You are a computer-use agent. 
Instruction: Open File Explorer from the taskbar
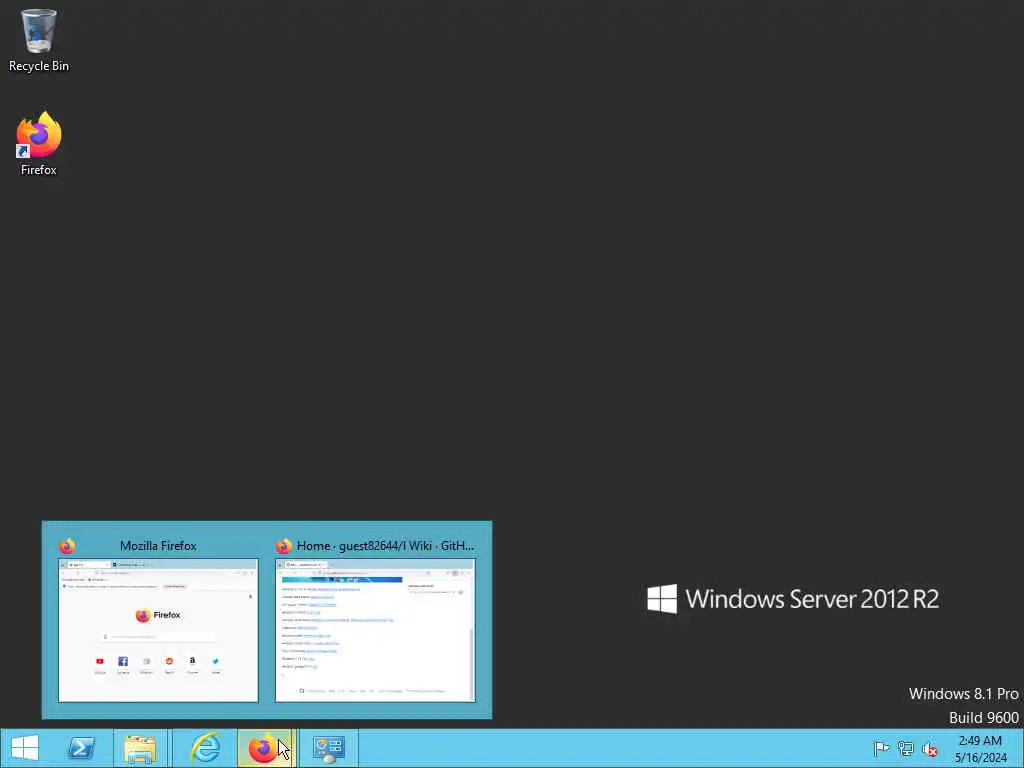140,748
